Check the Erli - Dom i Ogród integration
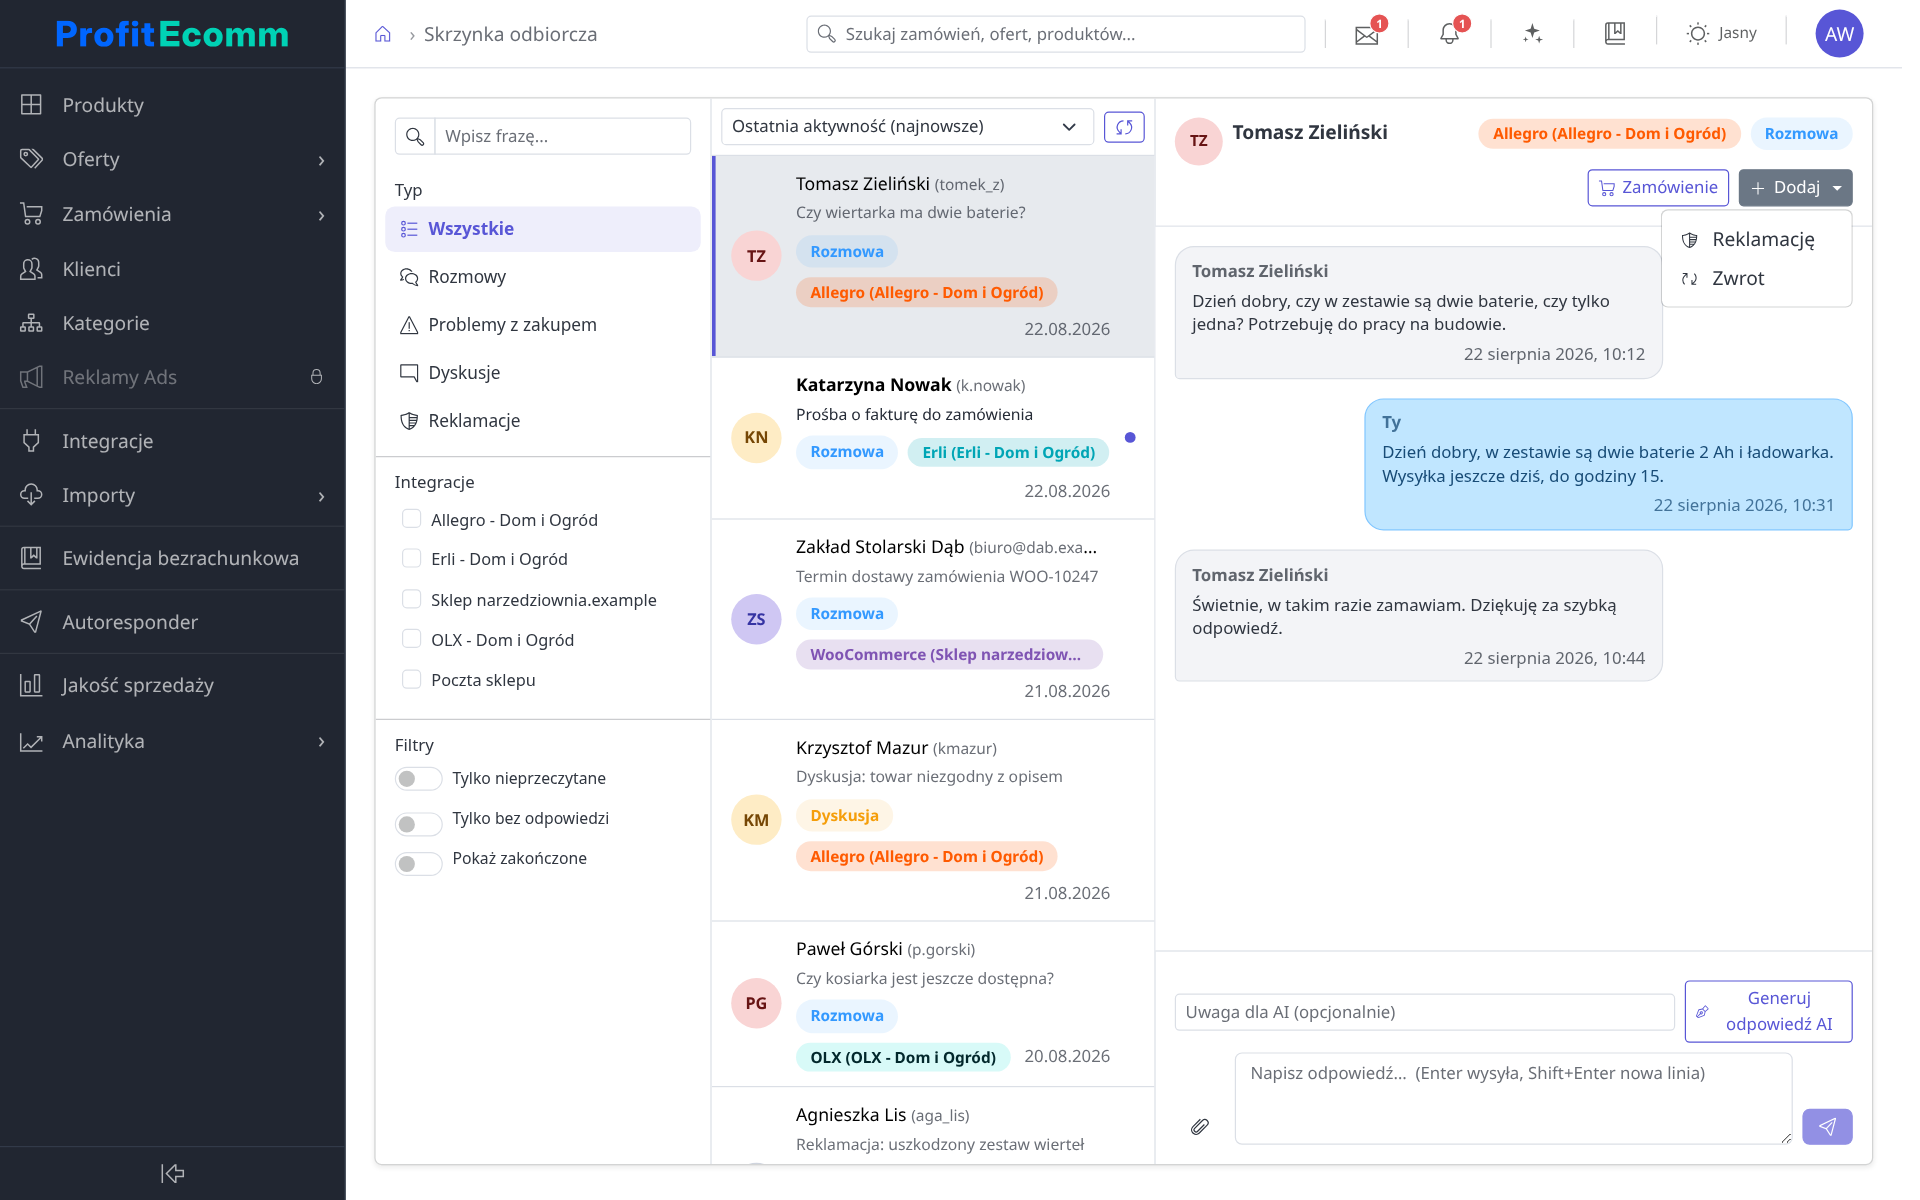1920x1200 pixels. pos(411,558)
